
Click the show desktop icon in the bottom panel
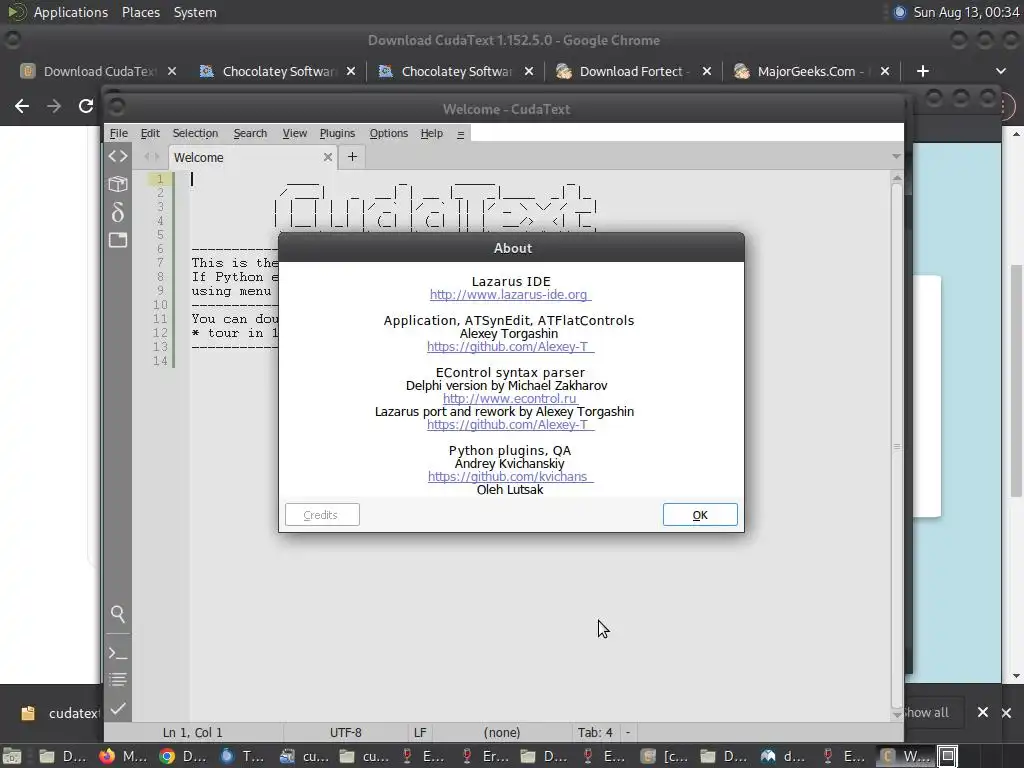[13, 756]
